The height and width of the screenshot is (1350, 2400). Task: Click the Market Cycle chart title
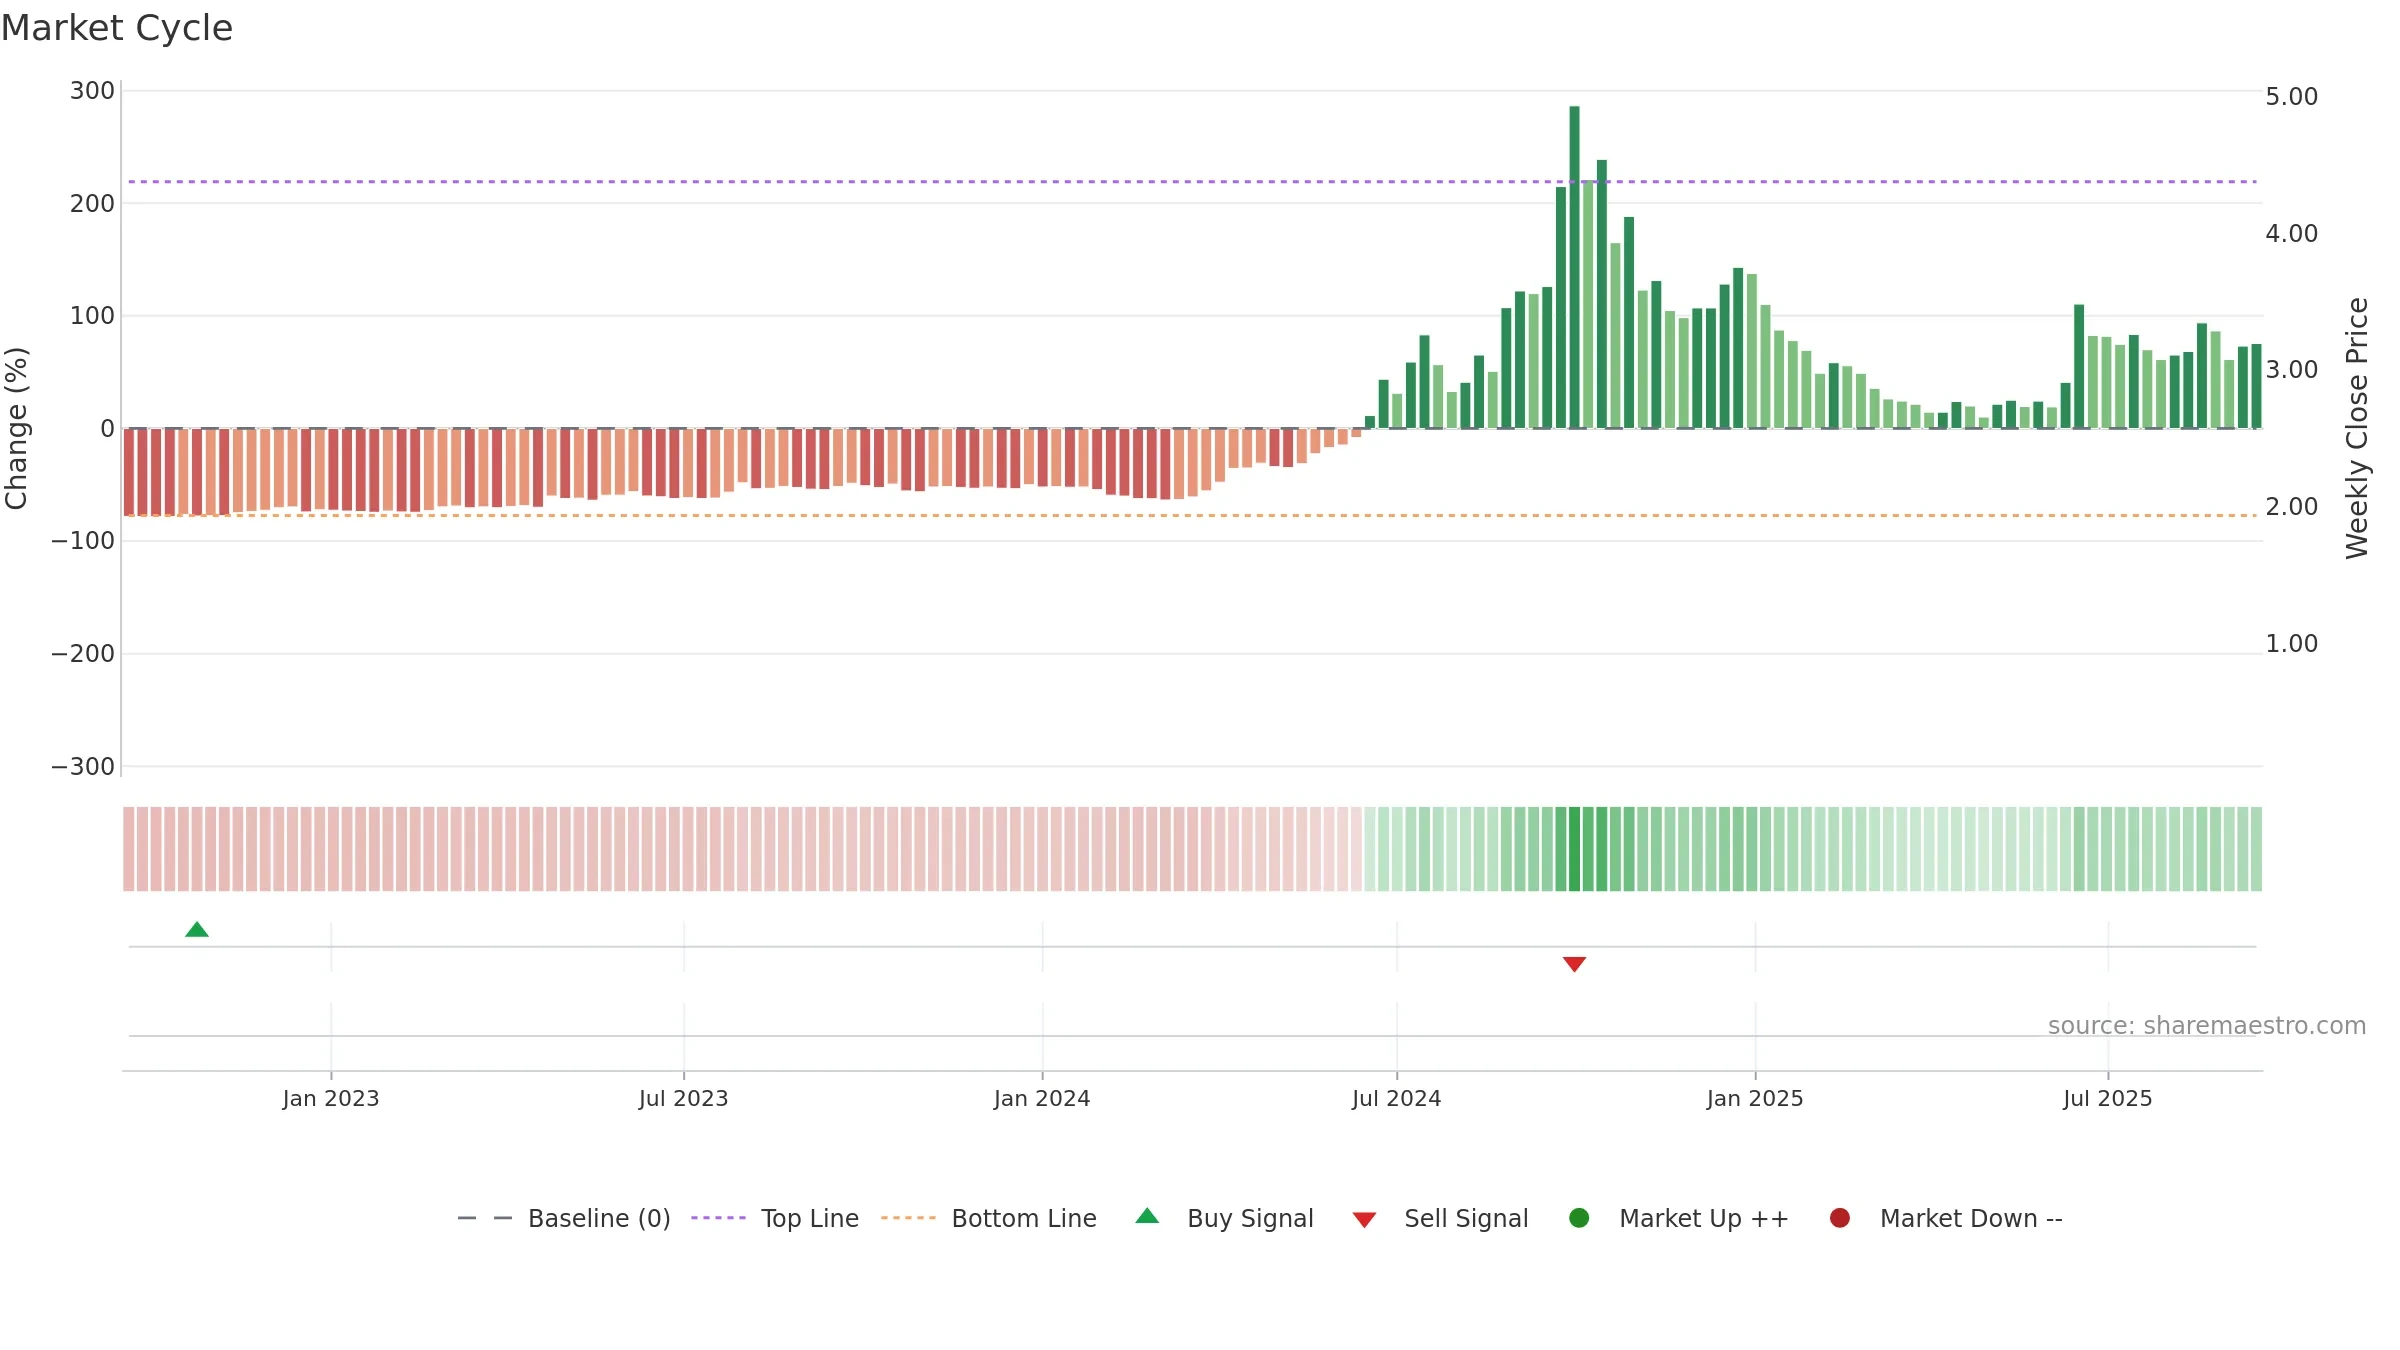click(x=117, y=28)
